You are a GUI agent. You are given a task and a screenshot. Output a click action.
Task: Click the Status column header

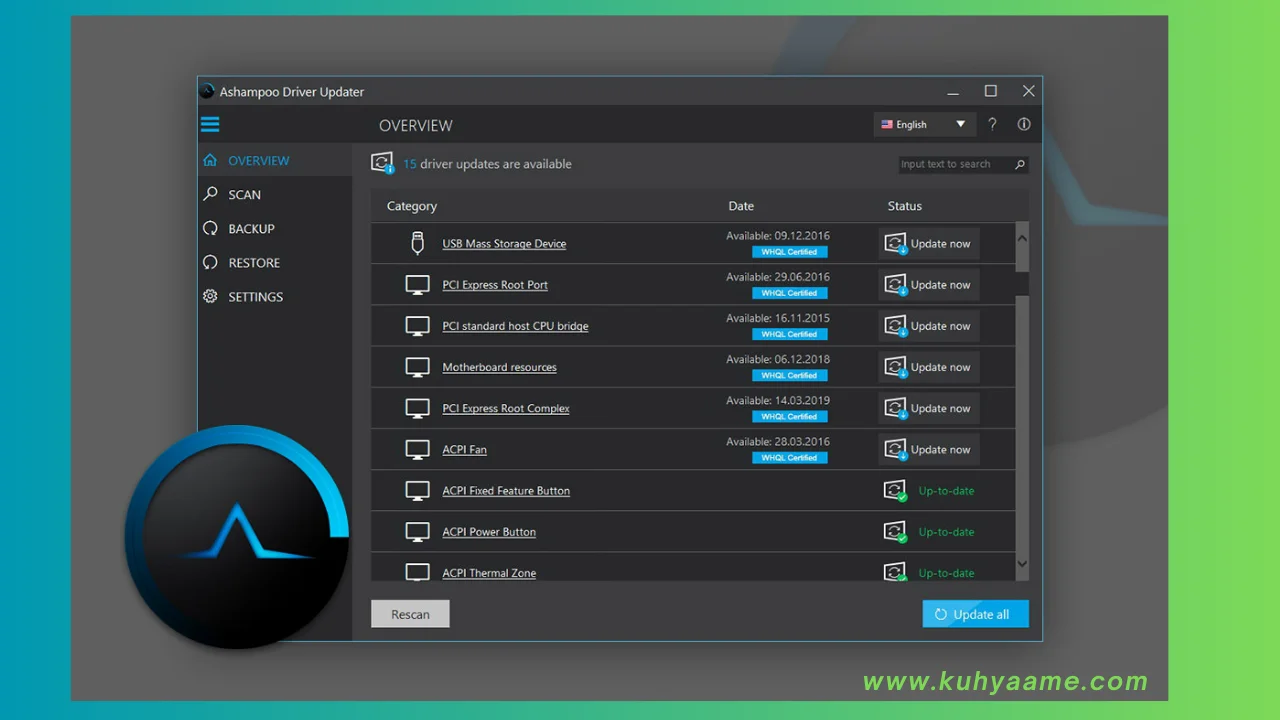click(905, 206)
